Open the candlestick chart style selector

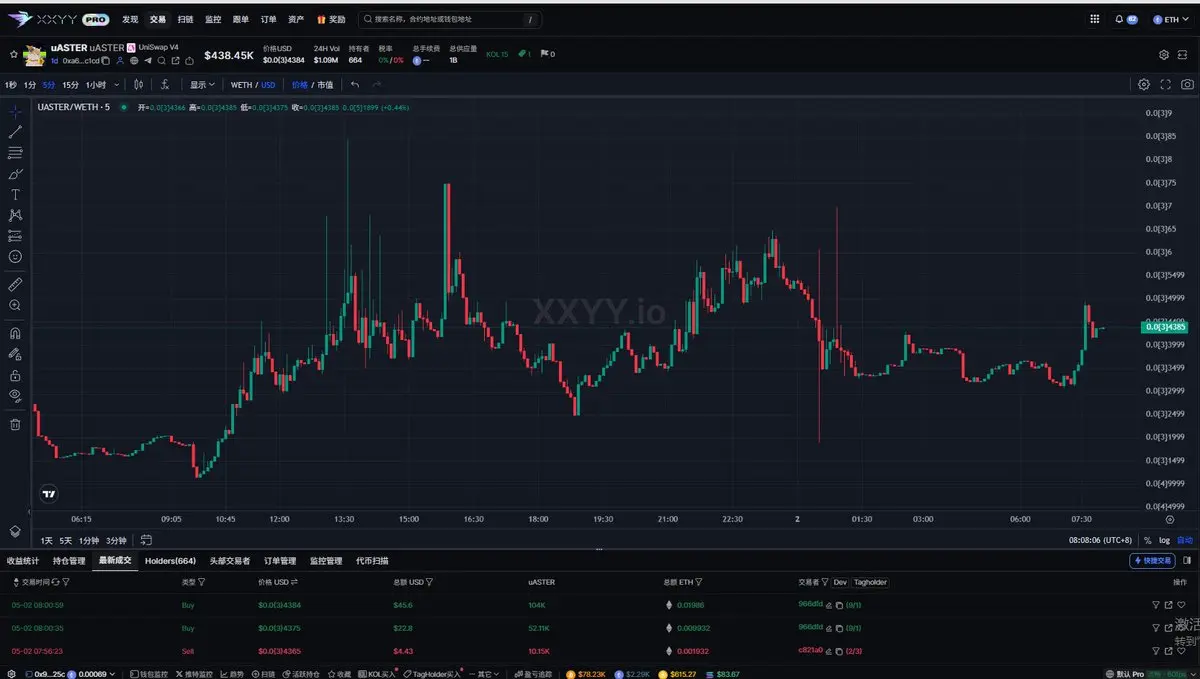(139, 85)
